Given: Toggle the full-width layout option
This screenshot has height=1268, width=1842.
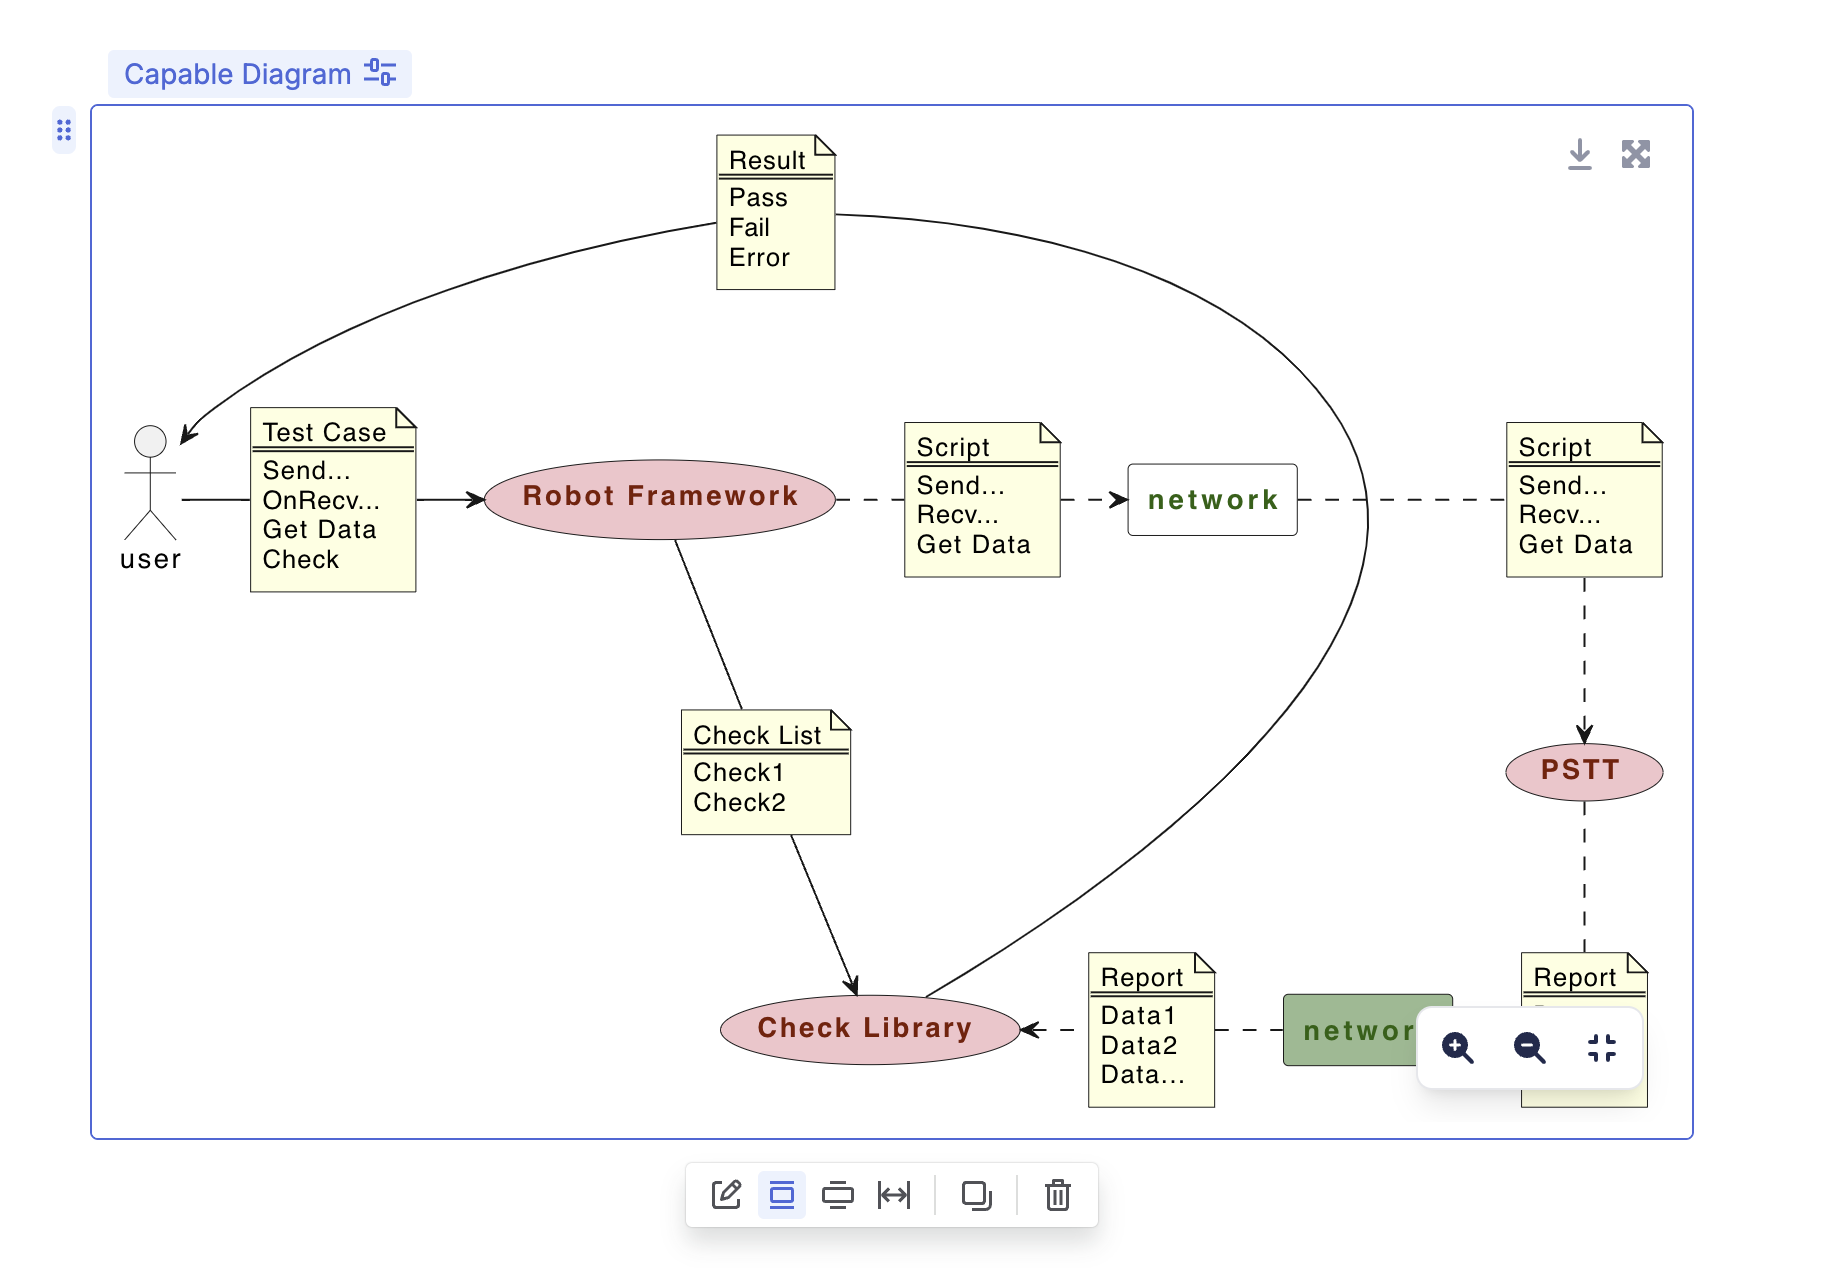Looking at the screenshot, I should pyautogui.click(x=895, y=1194).
